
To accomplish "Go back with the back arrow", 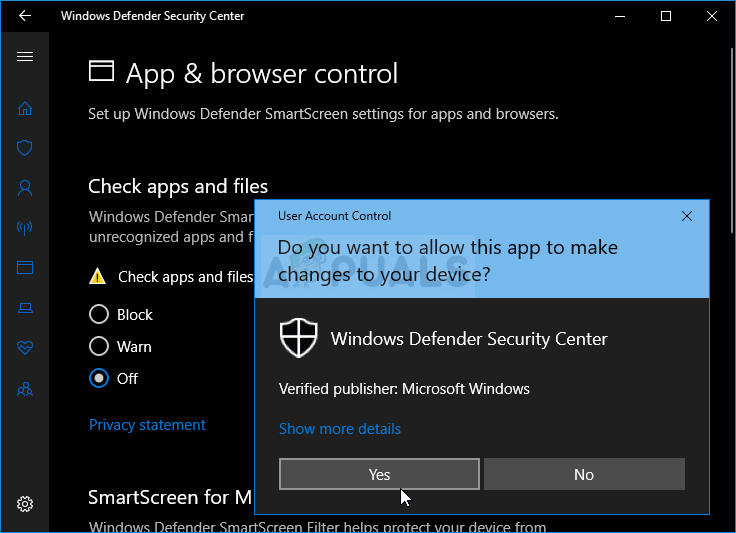I will pos(25,15).
